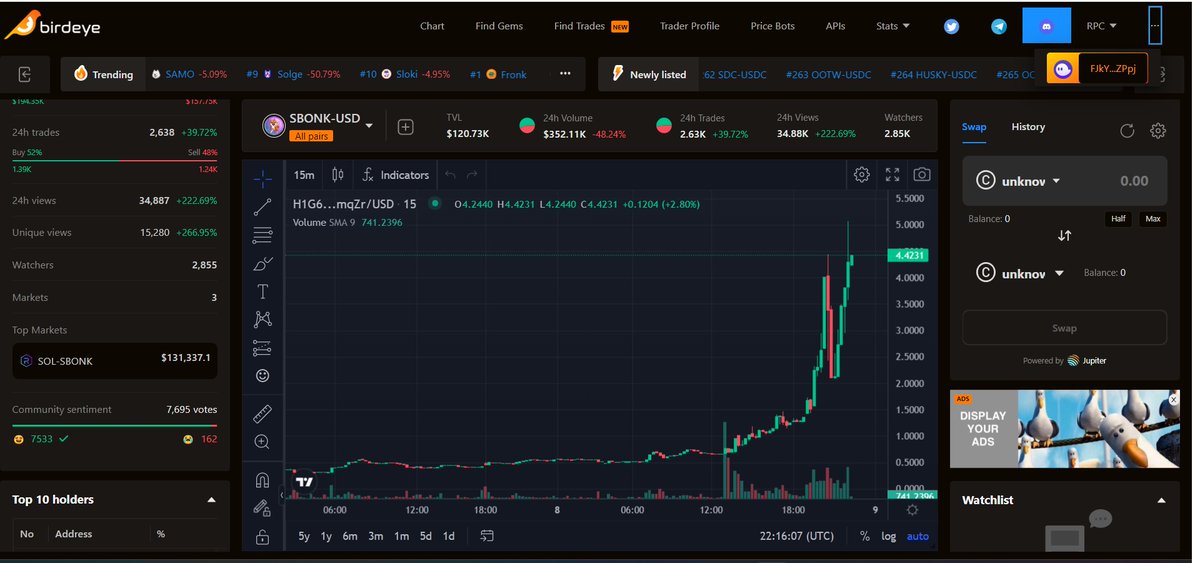
Task: Open the RPC dropdown
Action: click(1101, 26)
